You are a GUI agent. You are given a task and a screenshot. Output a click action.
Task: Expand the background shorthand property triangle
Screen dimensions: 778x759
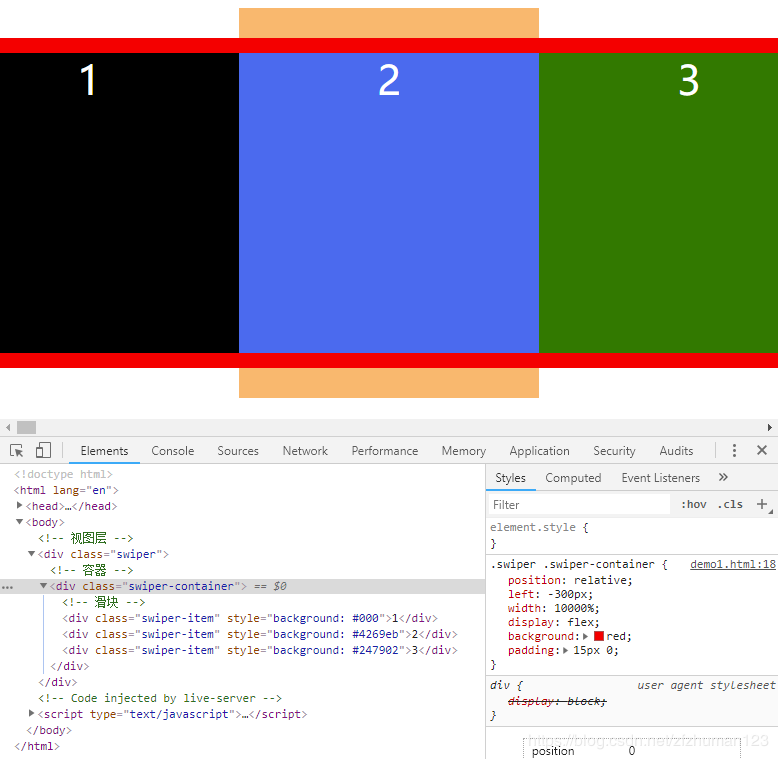[585, 636]
